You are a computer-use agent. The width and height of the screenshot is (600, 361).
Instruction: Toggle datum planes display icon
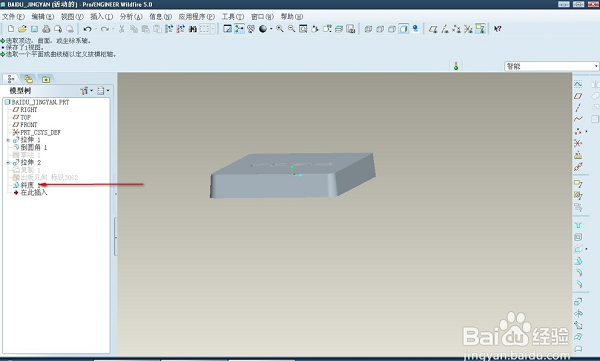(x=433, y=29)
